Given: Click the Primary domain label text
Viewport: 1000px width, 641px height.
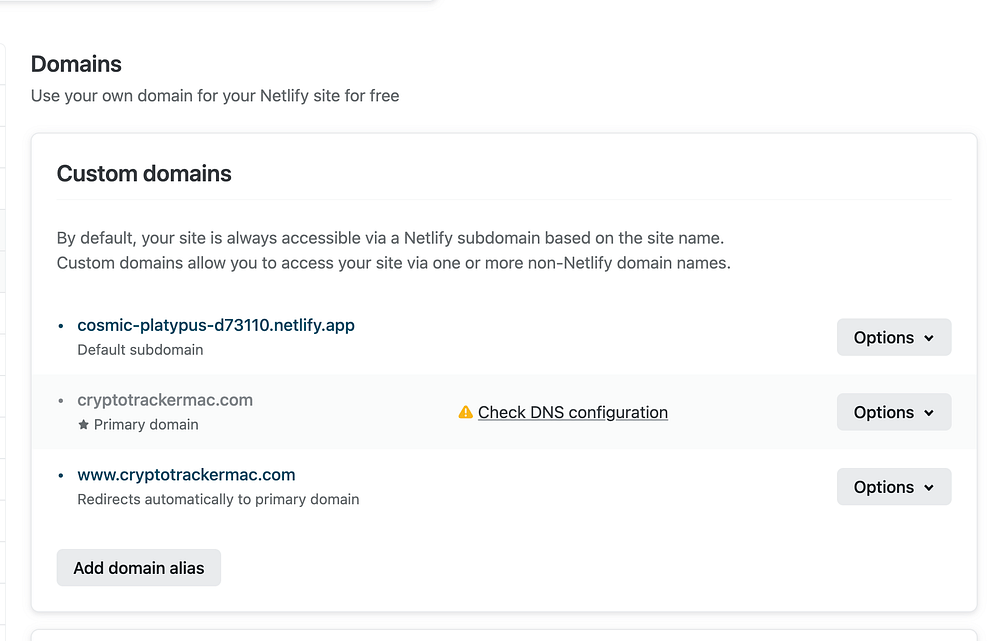Looking at the screenshot, I should [x=146, y=425].
